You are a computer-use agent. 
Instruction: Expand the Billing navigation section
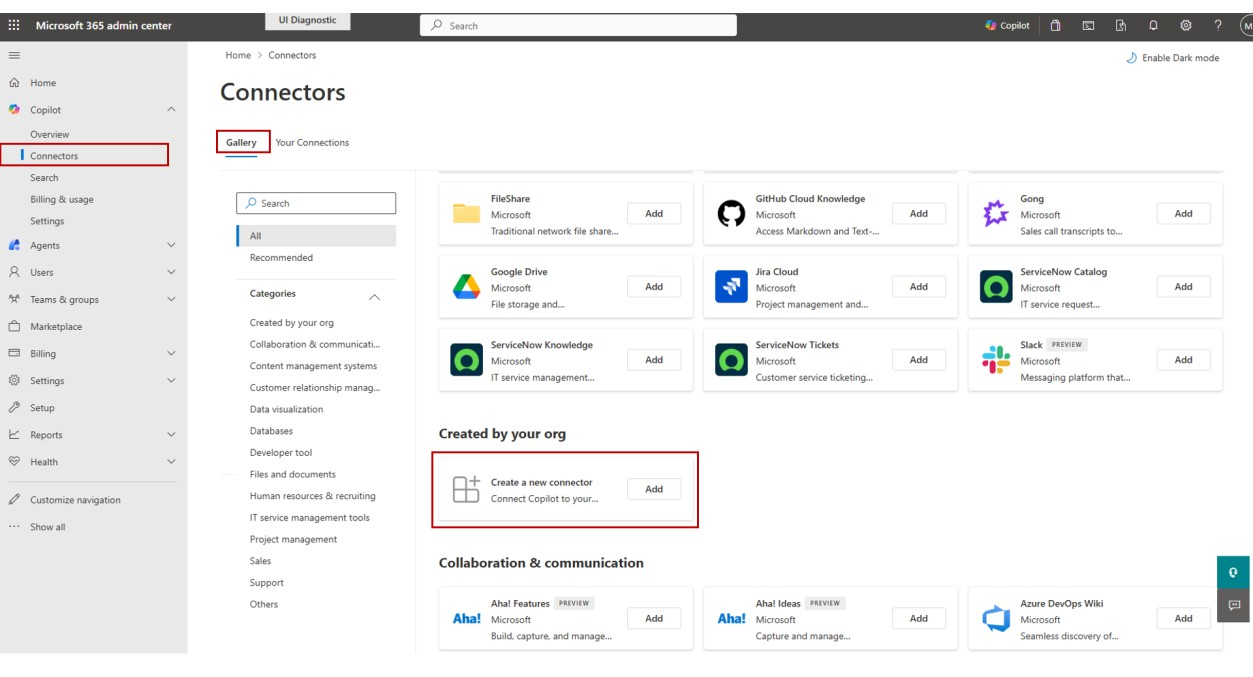171,353
